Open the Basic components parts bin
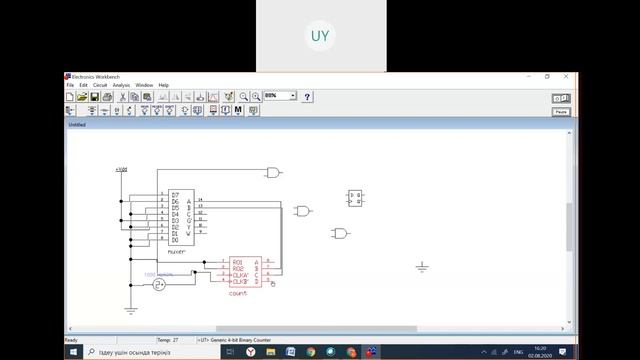The width and height of the screenshot is (640, 360). (104, 110)
